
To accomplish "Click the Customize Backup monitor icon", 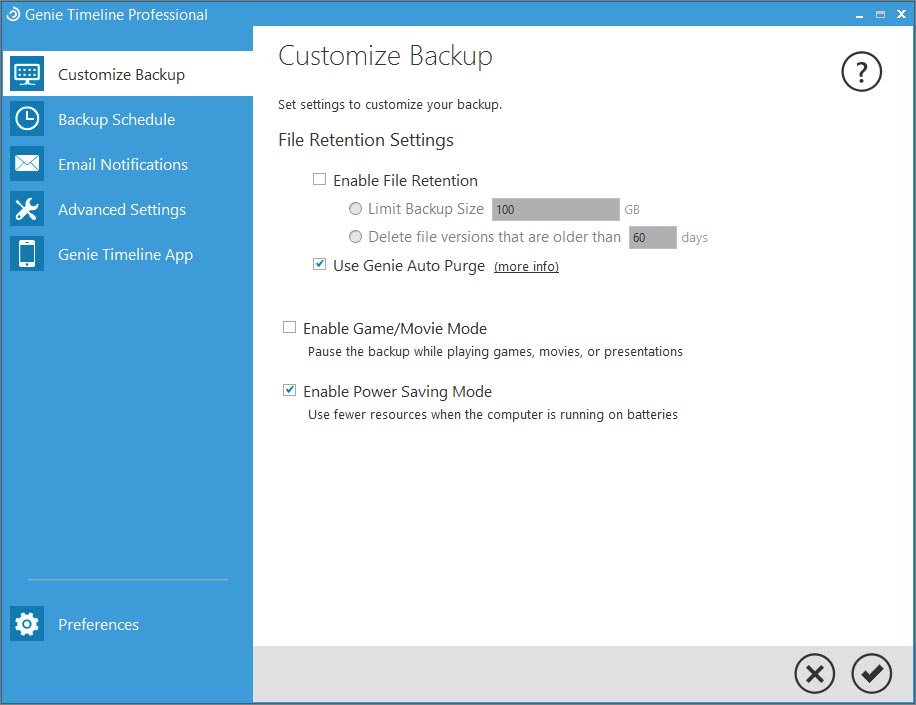I will (x=27, y=74).
